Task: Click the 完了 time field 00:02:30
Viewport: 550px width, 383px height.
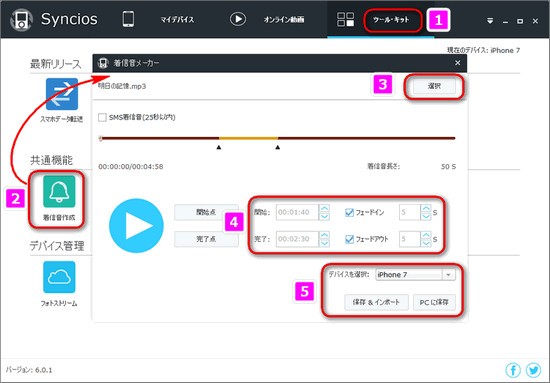Action: coord(297,239)
